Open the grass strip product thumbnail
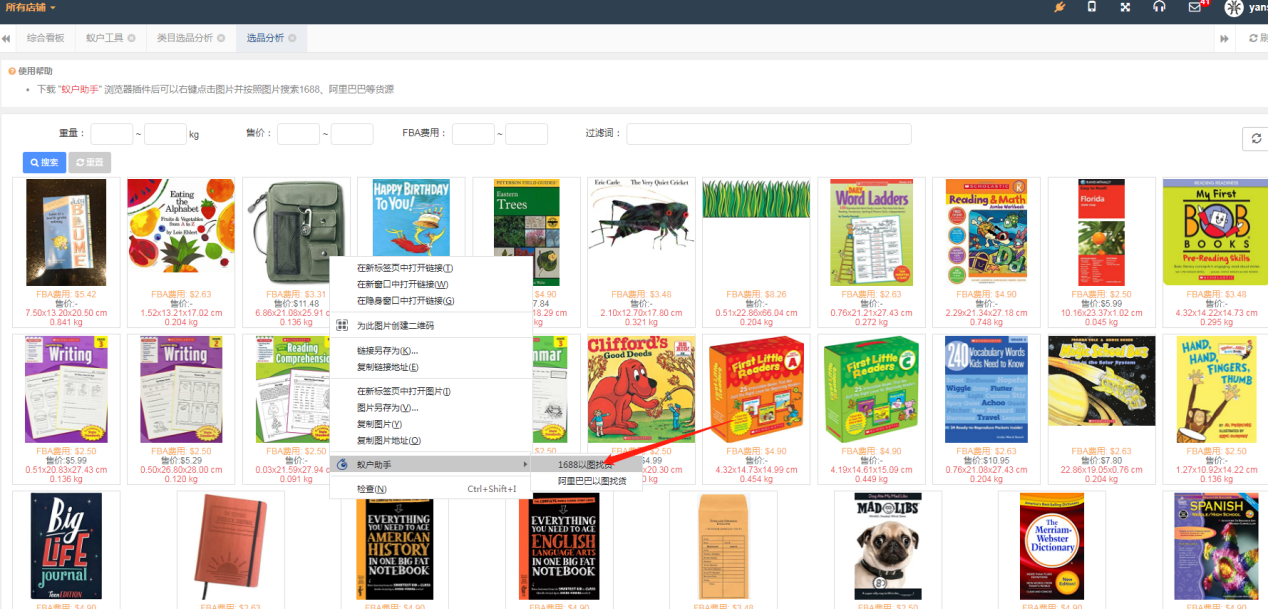This screenshot has width=1268, height=609. tap(756, 198)
